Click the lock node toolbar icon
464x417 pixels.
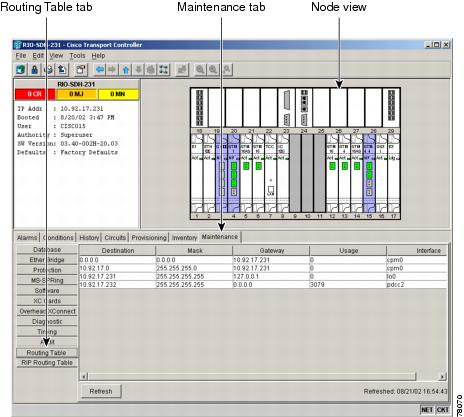34,70
